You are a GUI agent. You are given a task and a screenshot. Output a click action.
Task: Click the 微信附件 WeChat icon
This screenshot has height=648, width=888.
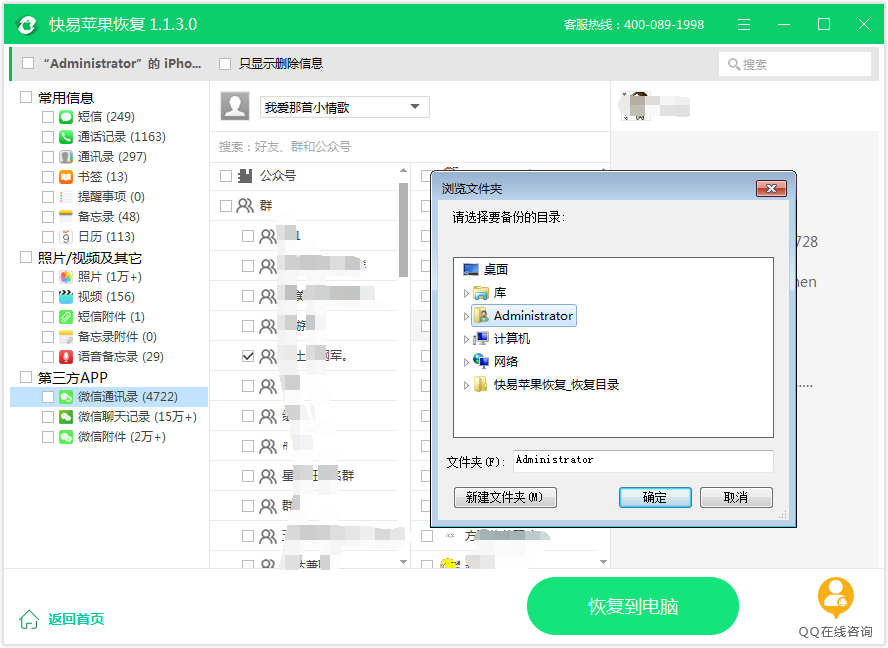click(66, 437)
